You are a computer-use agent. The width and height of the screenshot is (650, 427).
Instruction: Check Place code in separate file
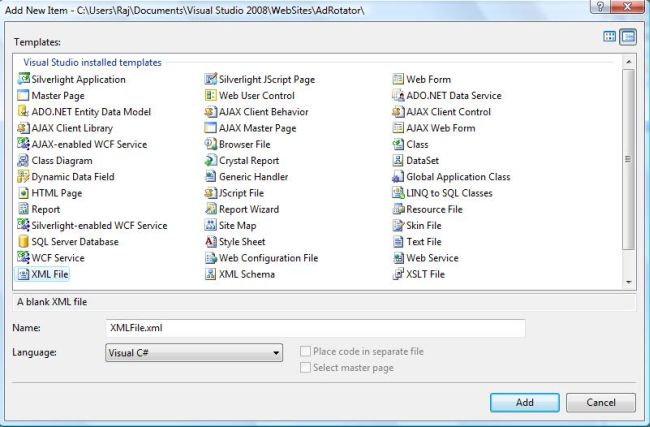tap(305, 351)
